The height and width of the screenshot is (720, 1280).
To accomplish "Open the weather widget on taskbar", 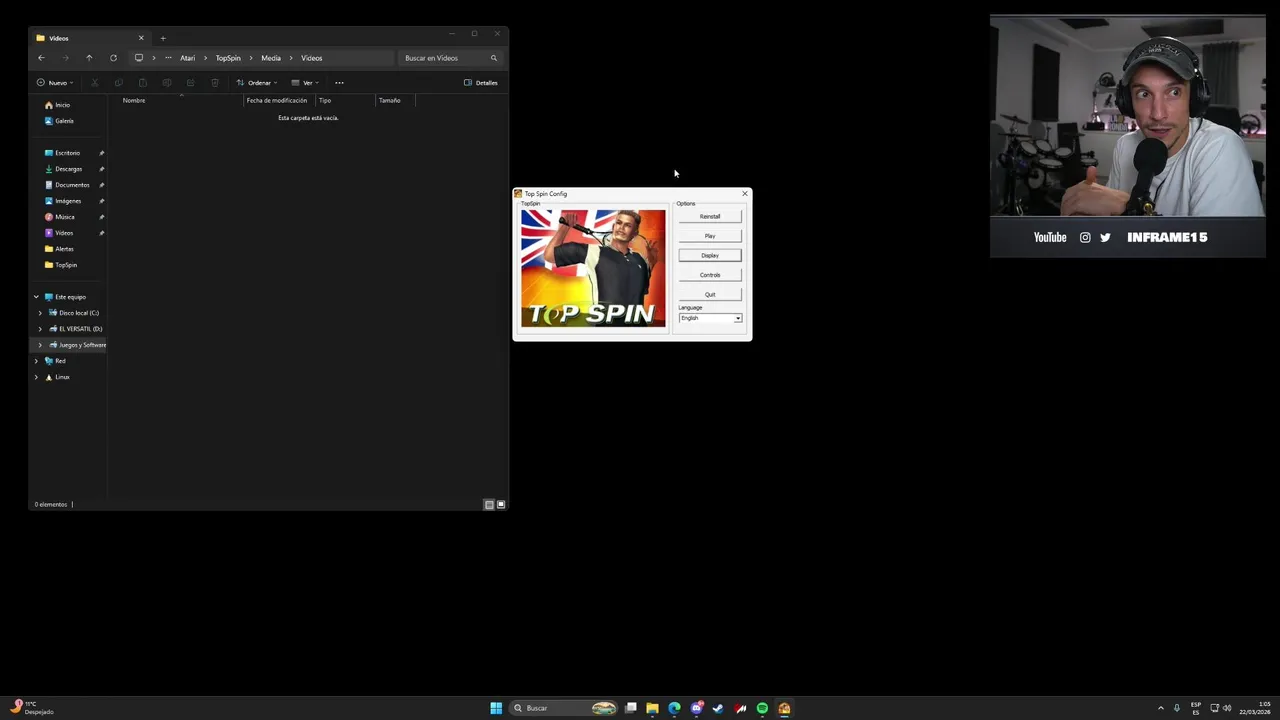I will (x=32, y=708).
